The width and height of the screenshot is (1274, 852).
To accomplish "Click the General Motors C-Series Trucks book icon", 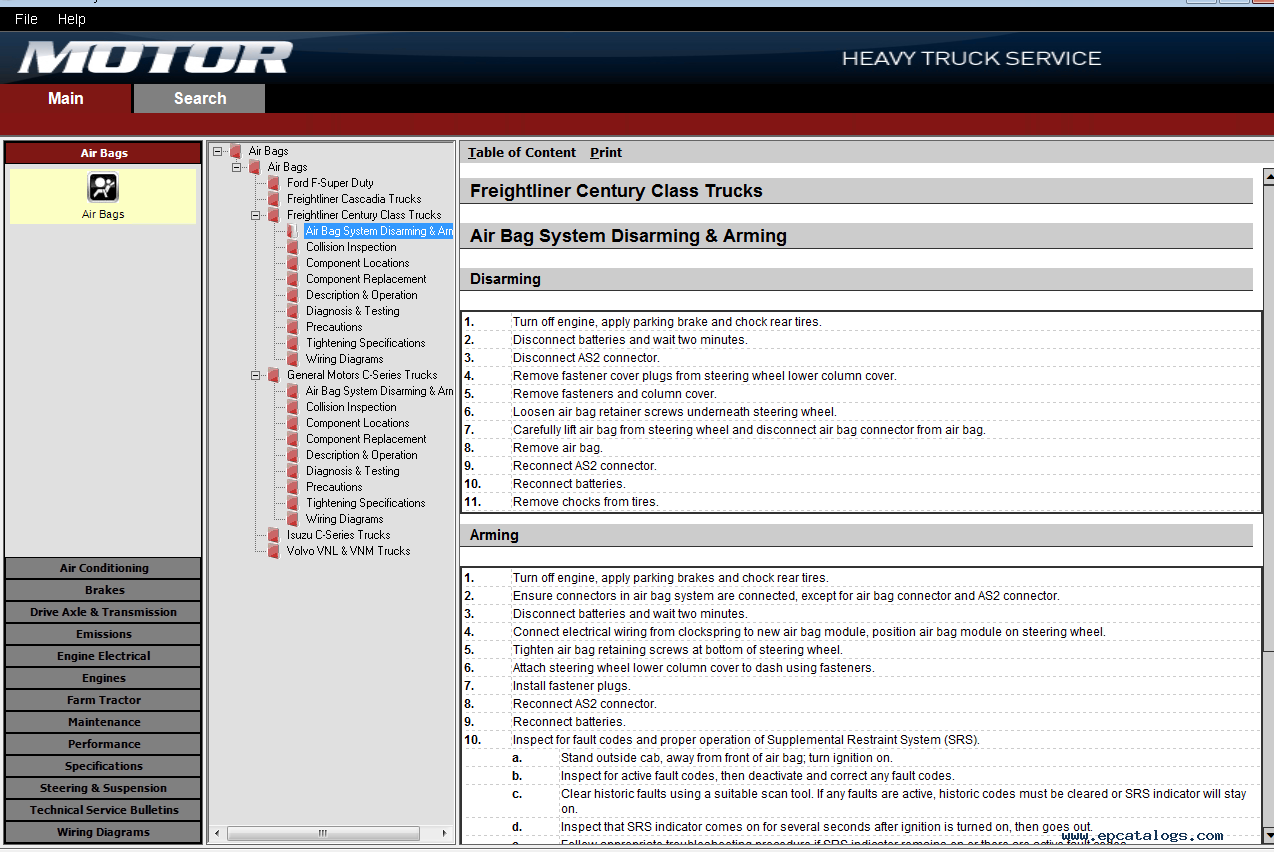I will (273, 375).
